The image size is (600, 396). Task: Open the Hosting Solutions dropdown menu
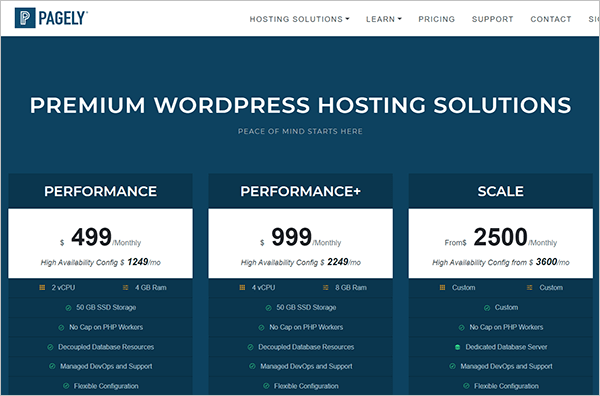[x=299, y=19]
